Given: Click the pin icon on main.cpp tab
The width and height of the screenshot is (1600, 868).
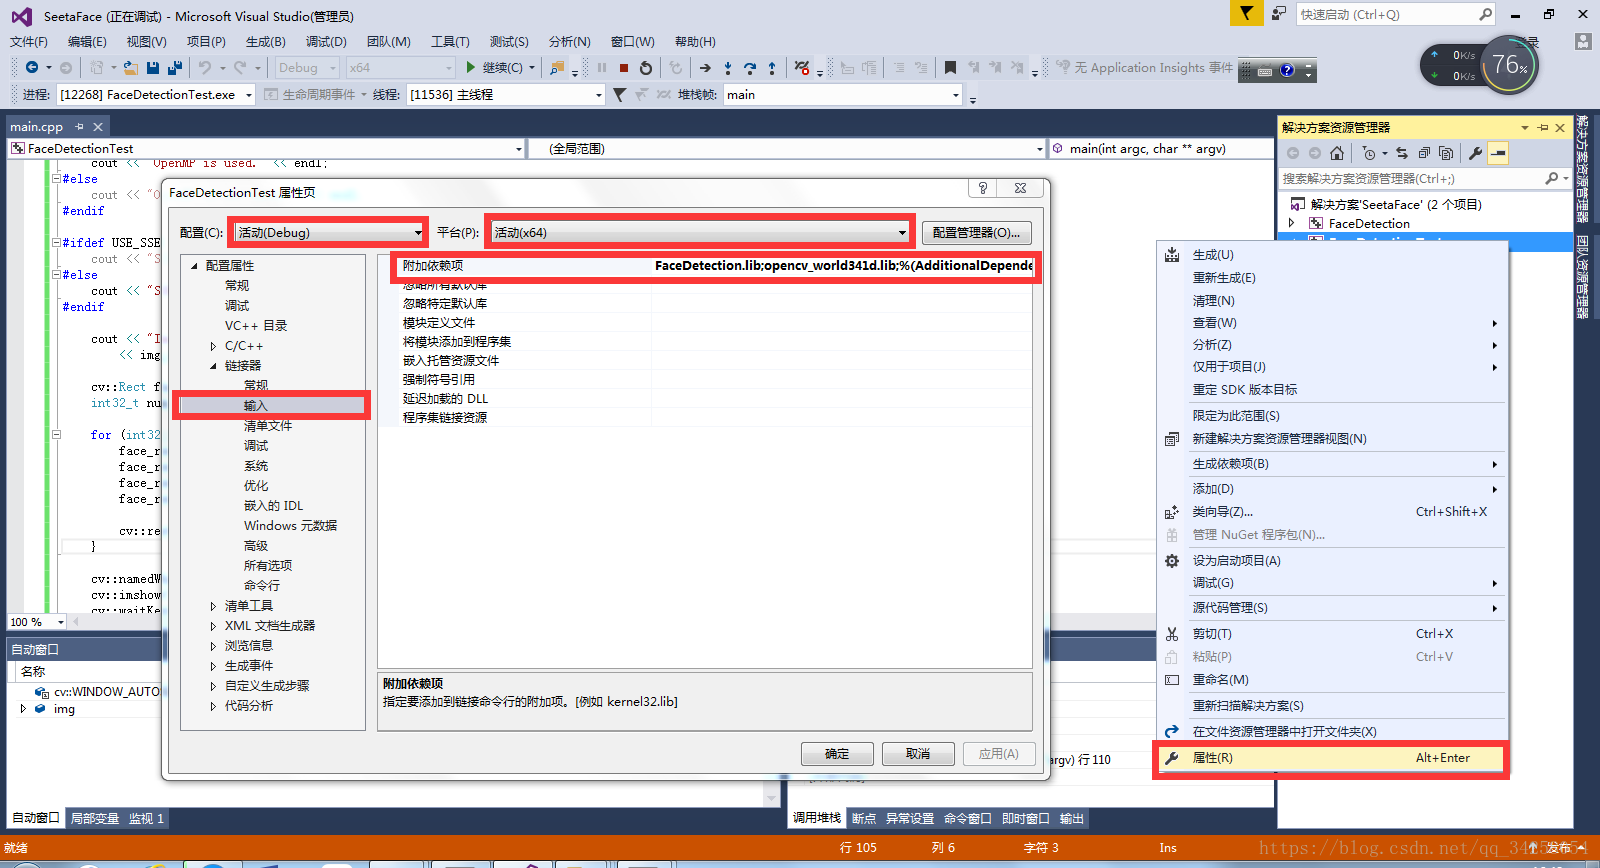Looking at the screenshot, I should pyautogui.click(x=79, y=127).
